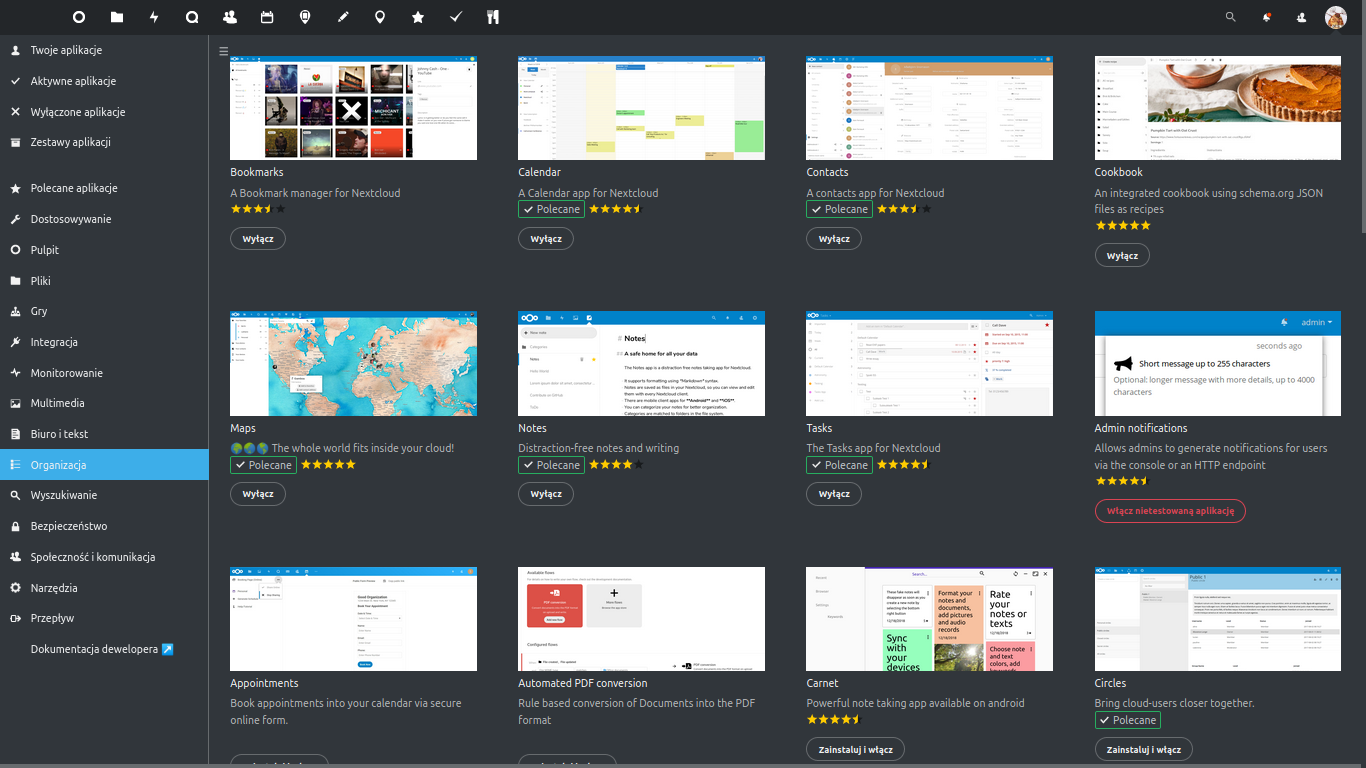The image size is (1366, 768).
Task: Click 'Wyłącz' button for Tasks
Action: (x=834, y=494)
